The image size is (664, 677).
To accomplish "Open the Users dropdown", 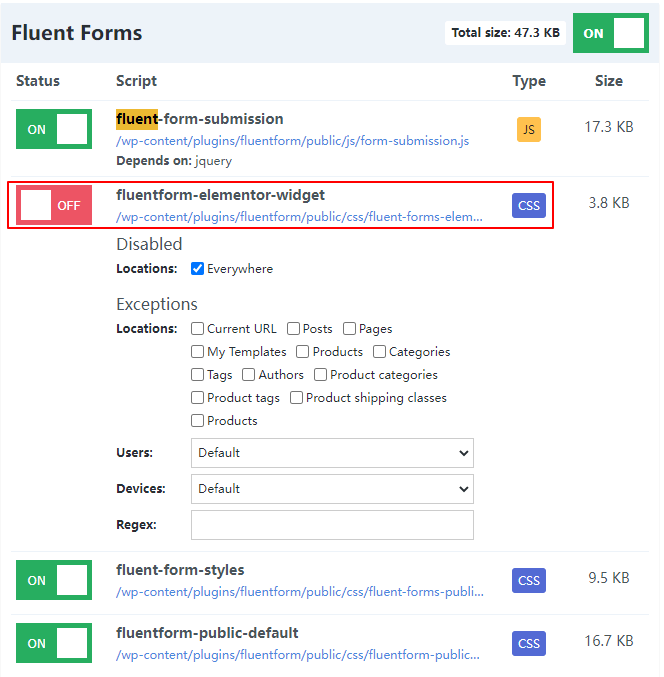I will [x=332, y=453].
